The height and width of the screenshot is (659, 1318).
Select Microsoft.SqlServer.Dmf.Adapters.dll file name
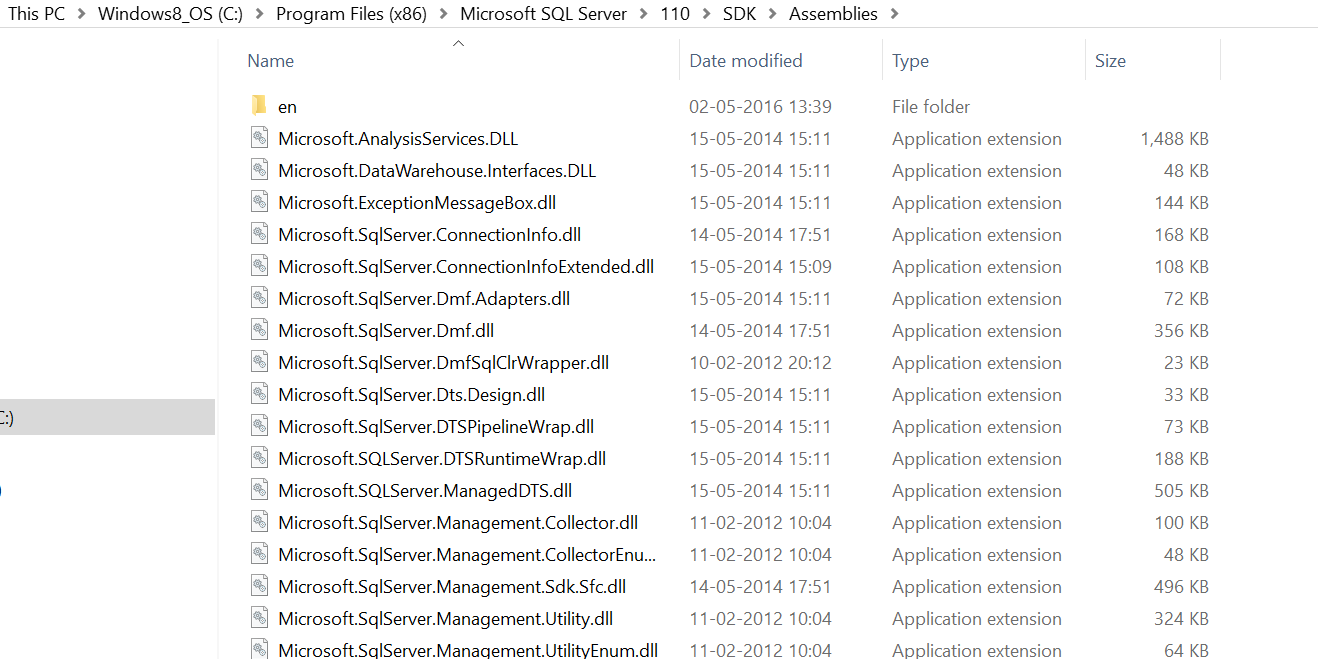(x=424, y=299)
